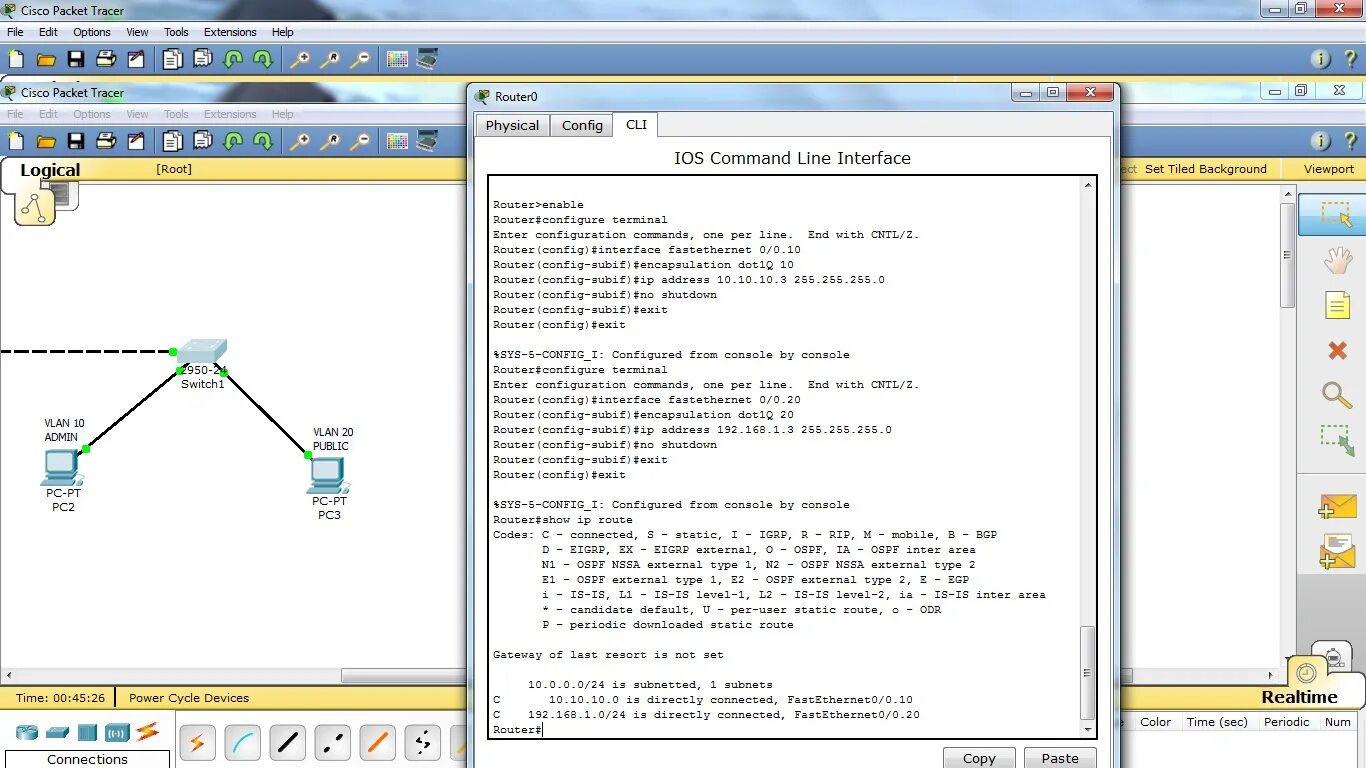Switch to Physical tab in Router0
The height and width of the screenshot is (768, 1366).
click(x=512, y=125)
